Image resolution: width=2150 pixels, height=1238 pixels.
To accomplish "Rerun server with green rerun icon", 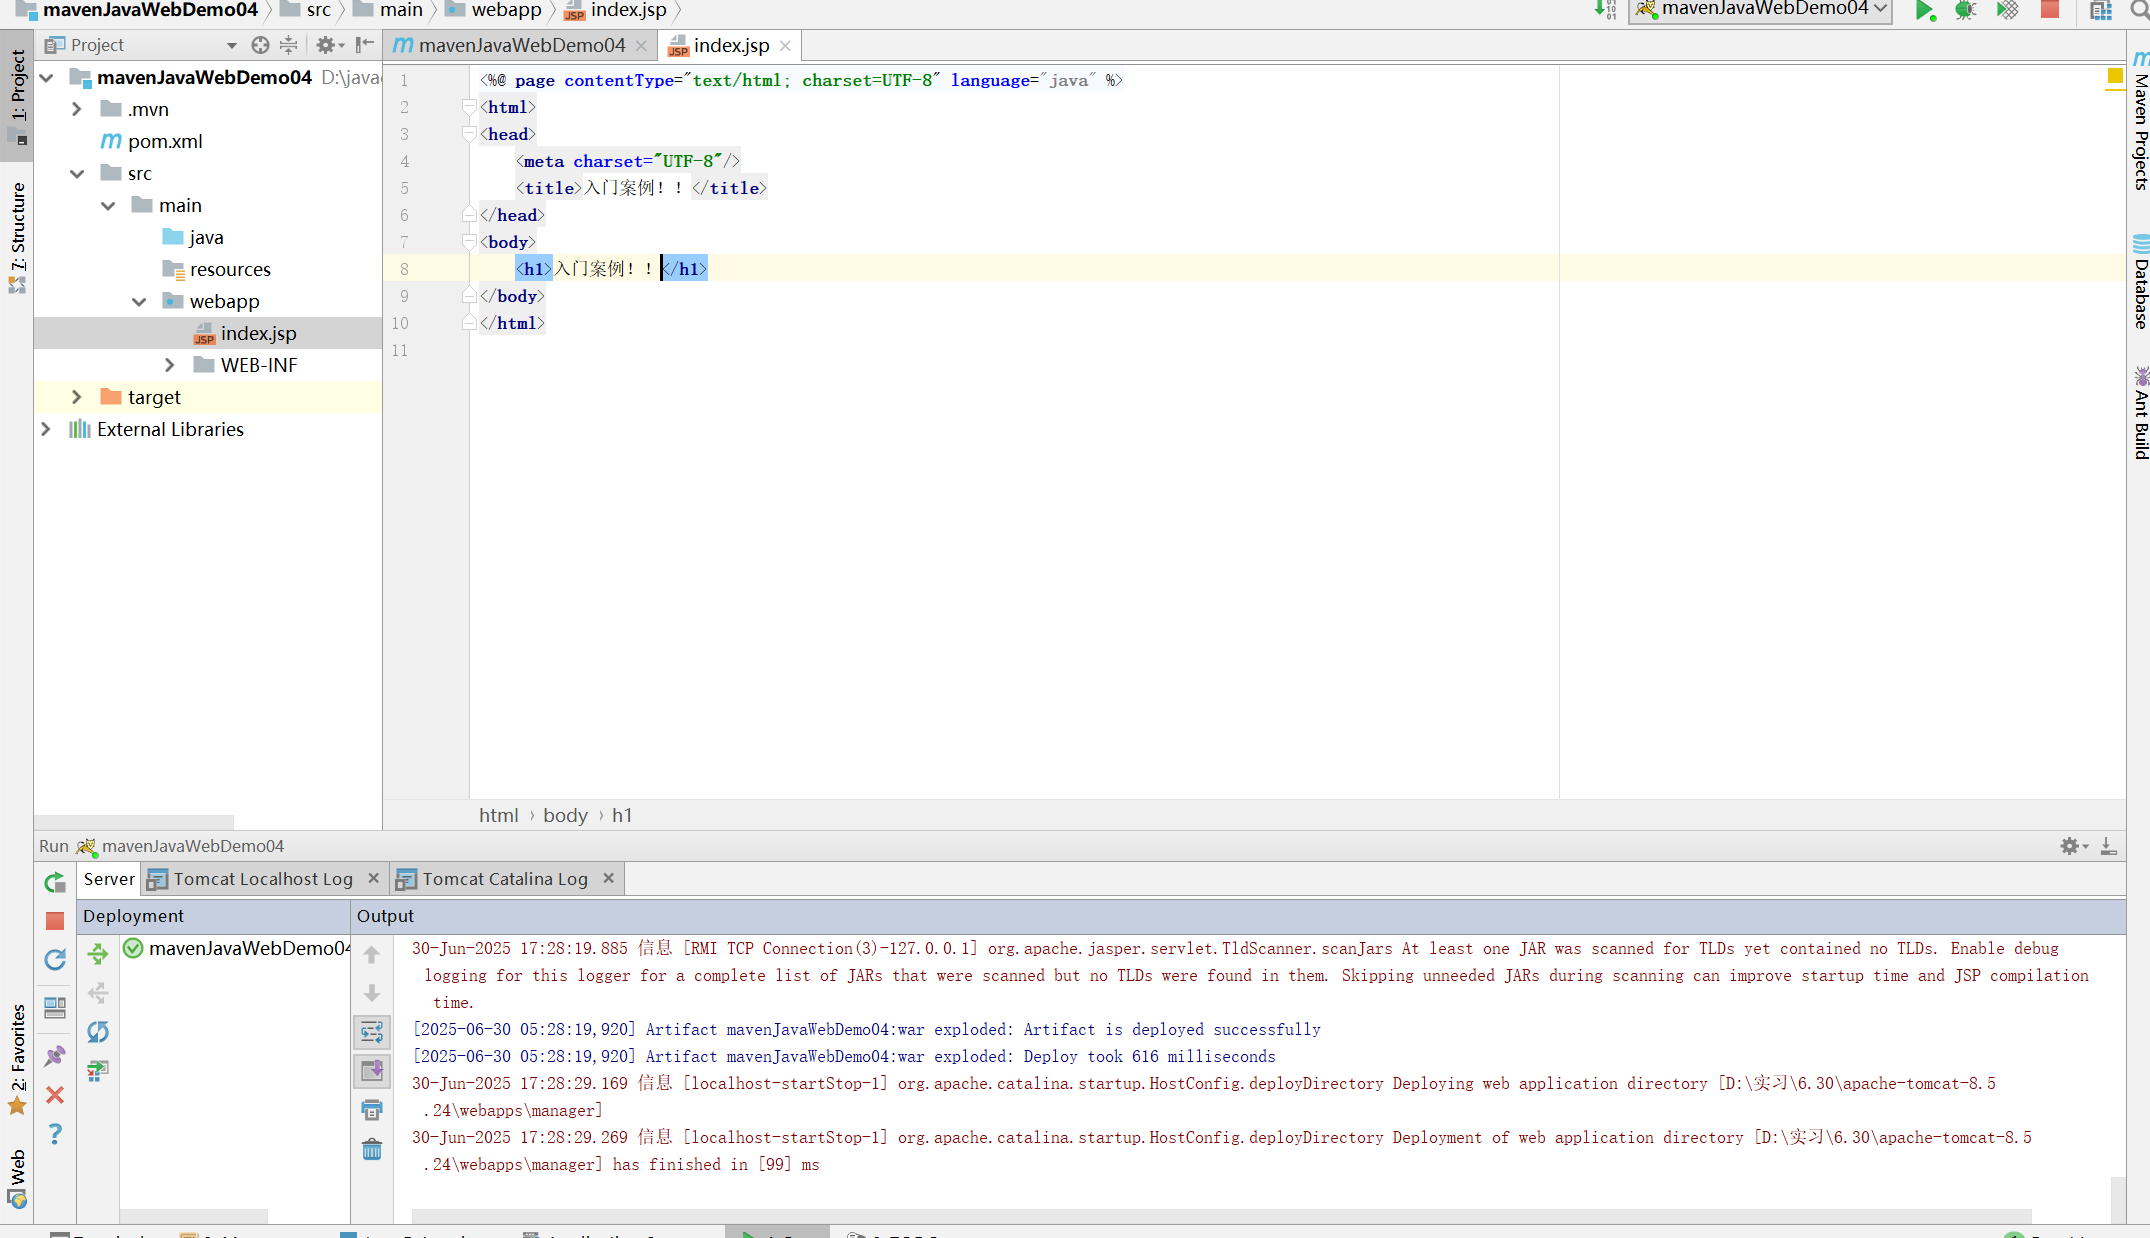I will point(55,882).
